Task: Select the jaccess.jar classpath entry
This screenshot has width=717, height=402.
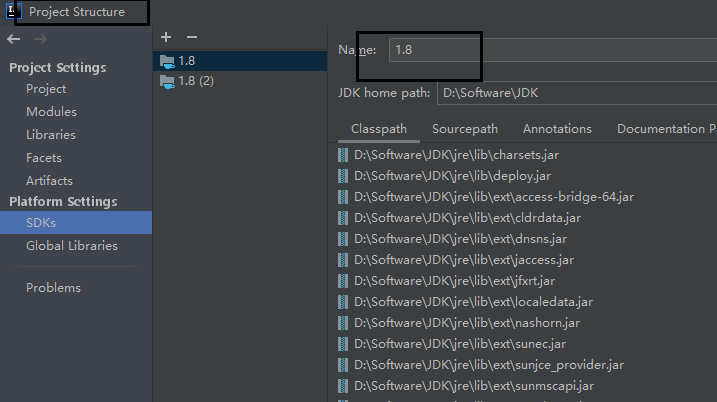Action: (x=464, y=260)
